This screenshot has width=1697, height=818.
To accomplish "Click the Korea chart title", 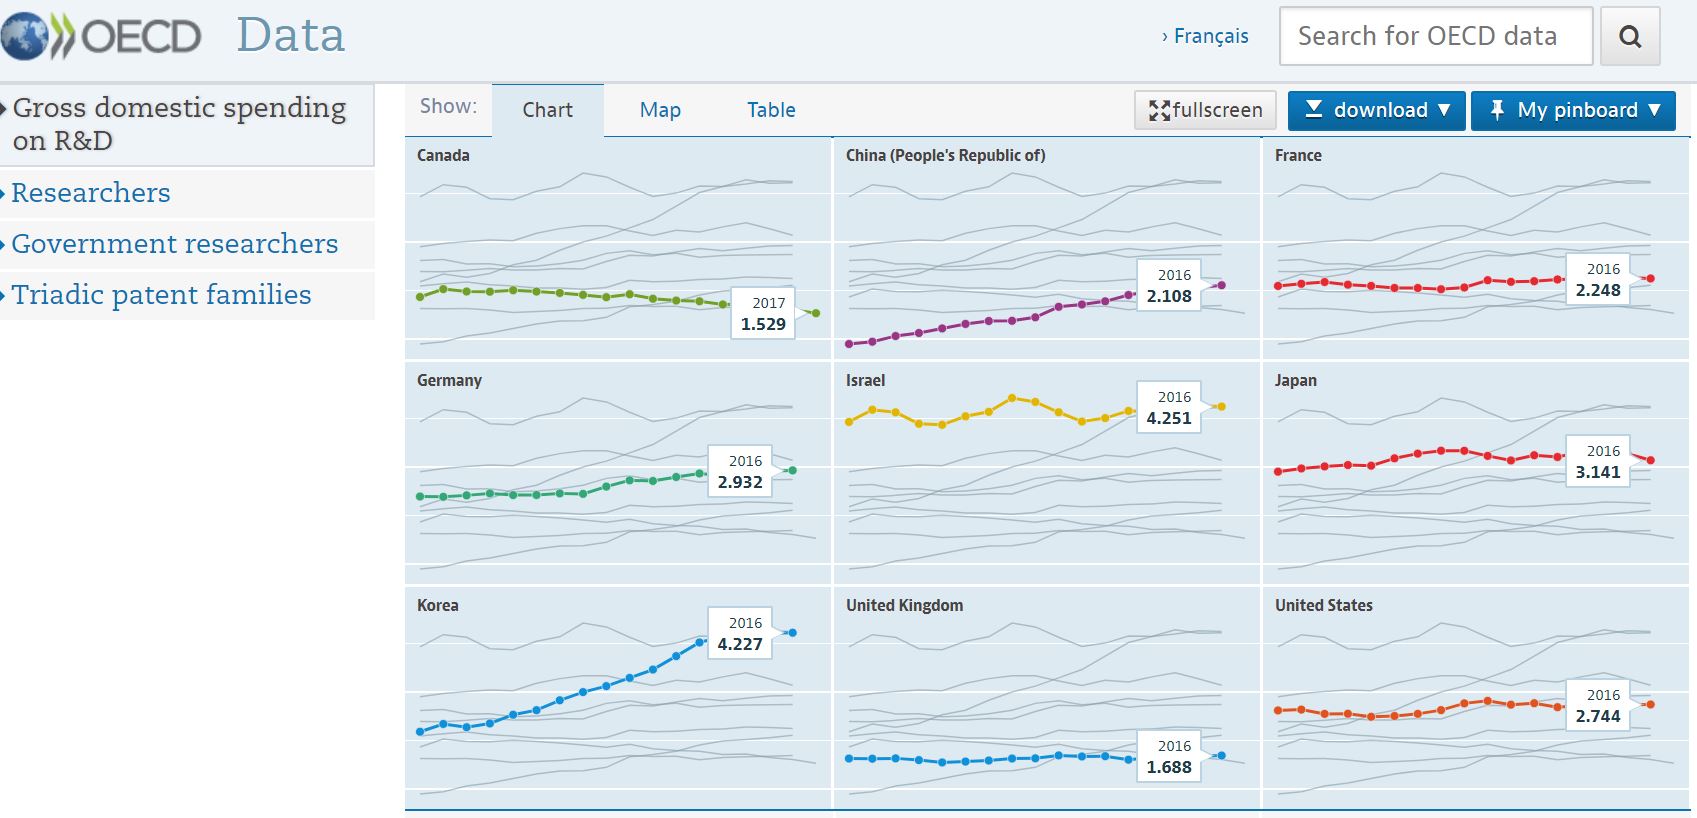I will point(437,605).
